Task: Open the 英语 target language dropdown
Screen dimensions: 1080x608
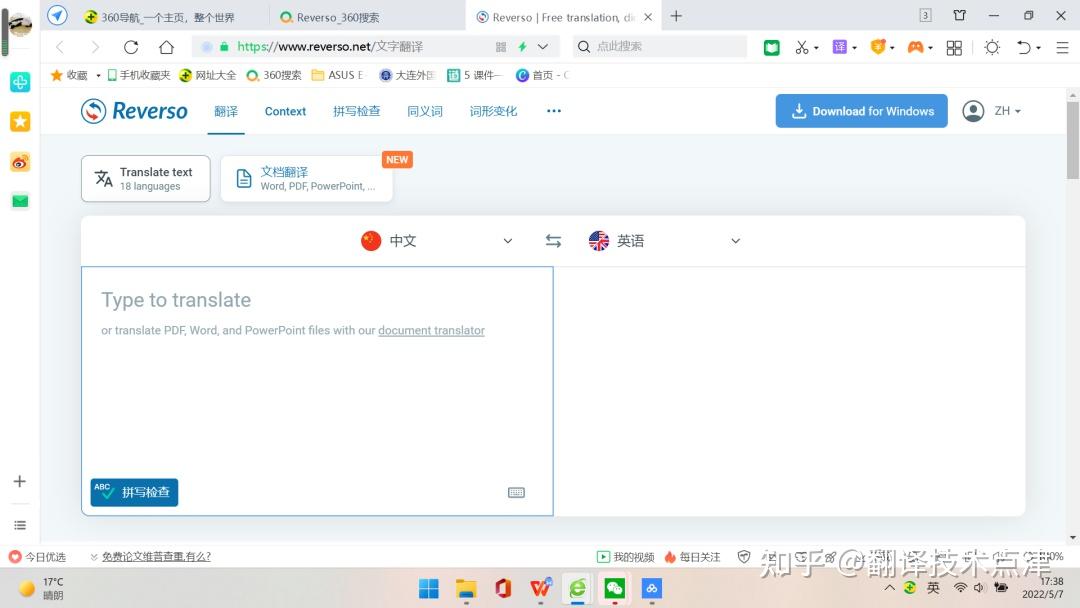Action: [665, 240]
